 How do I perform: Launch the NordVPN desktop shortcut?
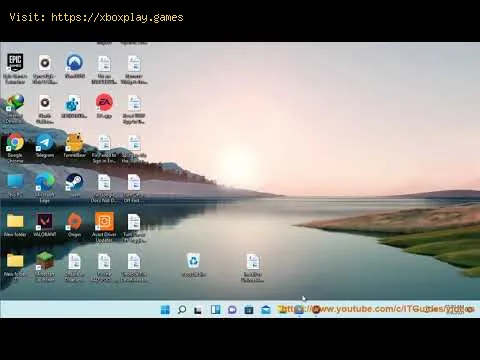(x=74, y=62)
